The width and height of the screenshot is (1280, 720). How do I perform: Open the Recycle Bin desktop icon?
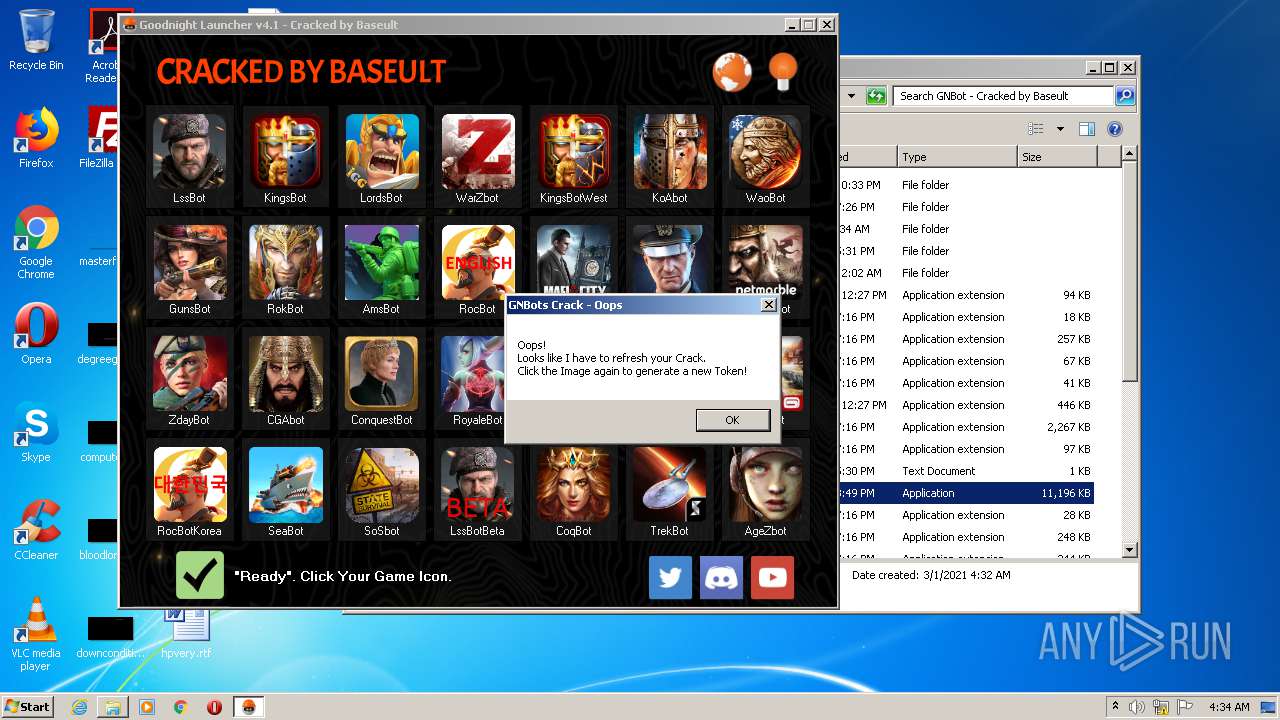[x=36, y=40]
